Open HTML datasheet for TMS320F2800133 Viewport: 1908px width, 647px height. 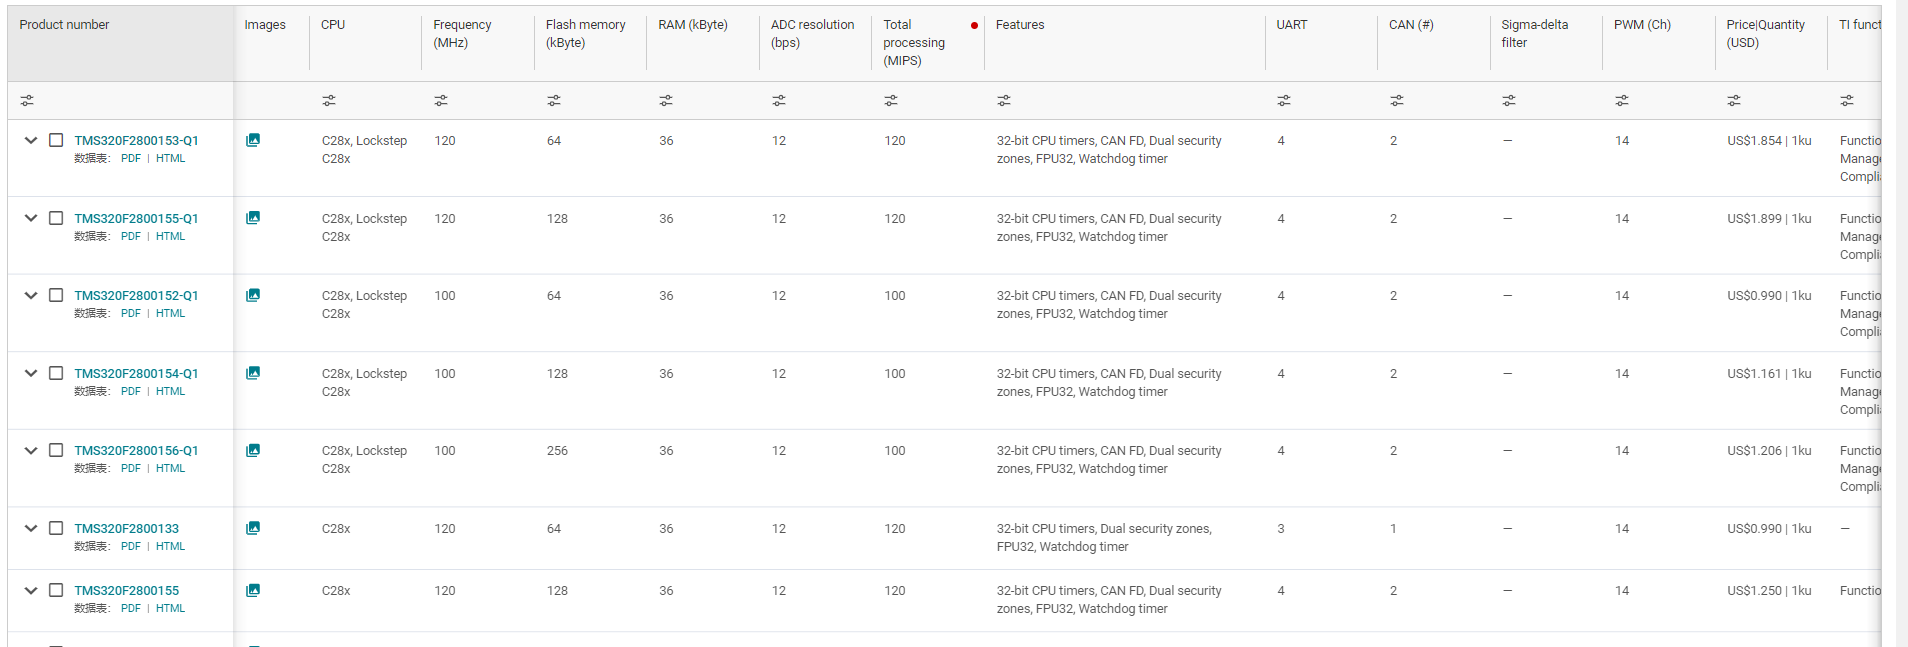coord(170,546)
